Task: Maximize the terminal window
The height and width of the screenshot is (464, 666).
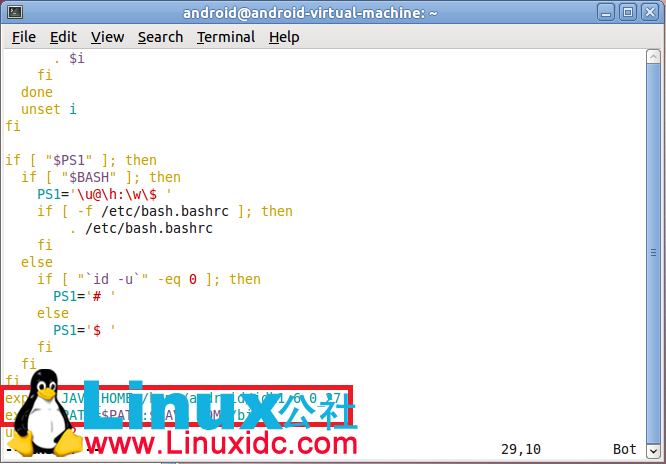Action: tap(630, 12)
